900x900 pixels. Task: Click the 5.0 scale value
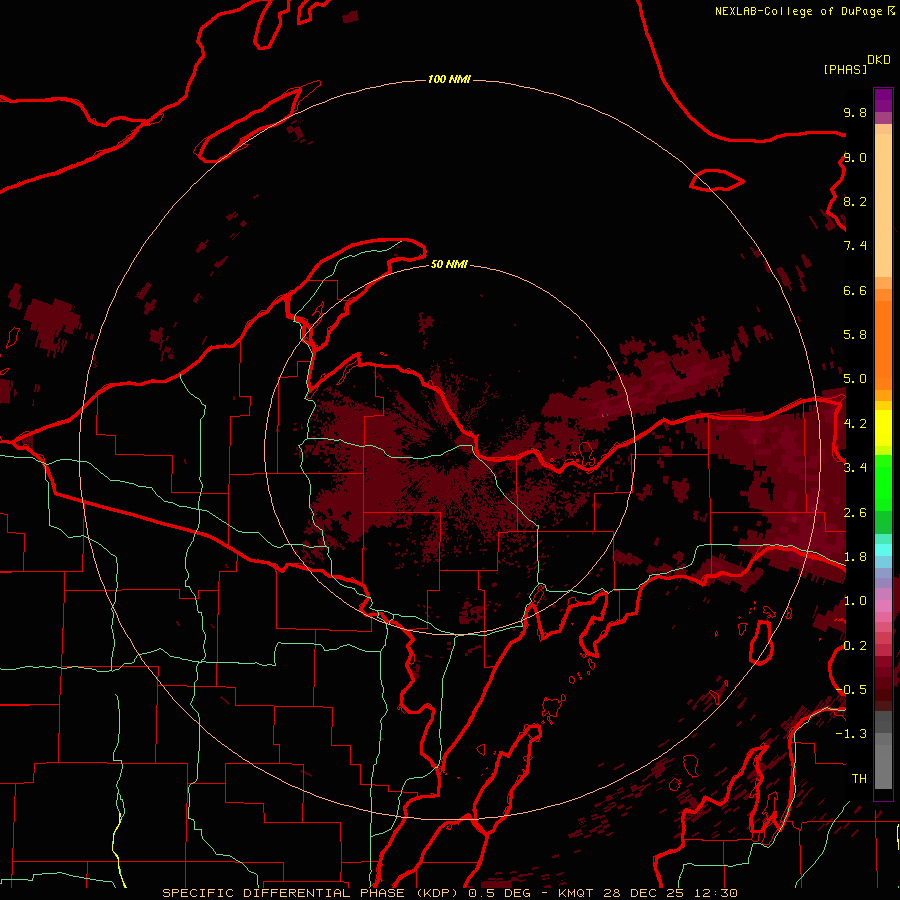coord(855,379)
